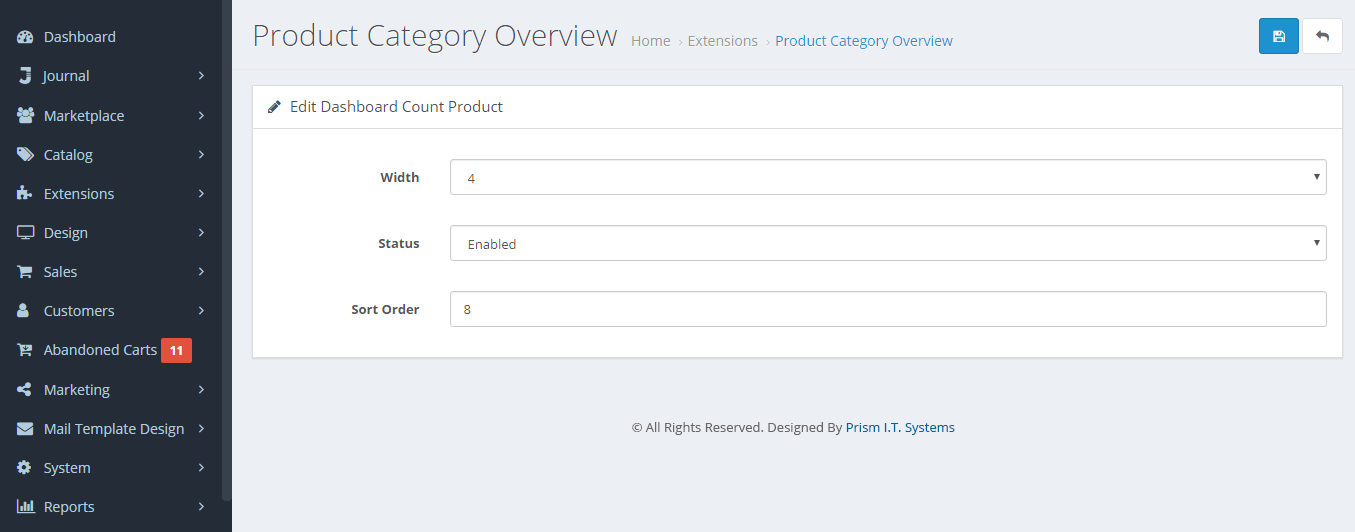Screen dimensions: 1355x532
Task: Follow the Prism I.T. Systems link
Action: pos(900,427)
